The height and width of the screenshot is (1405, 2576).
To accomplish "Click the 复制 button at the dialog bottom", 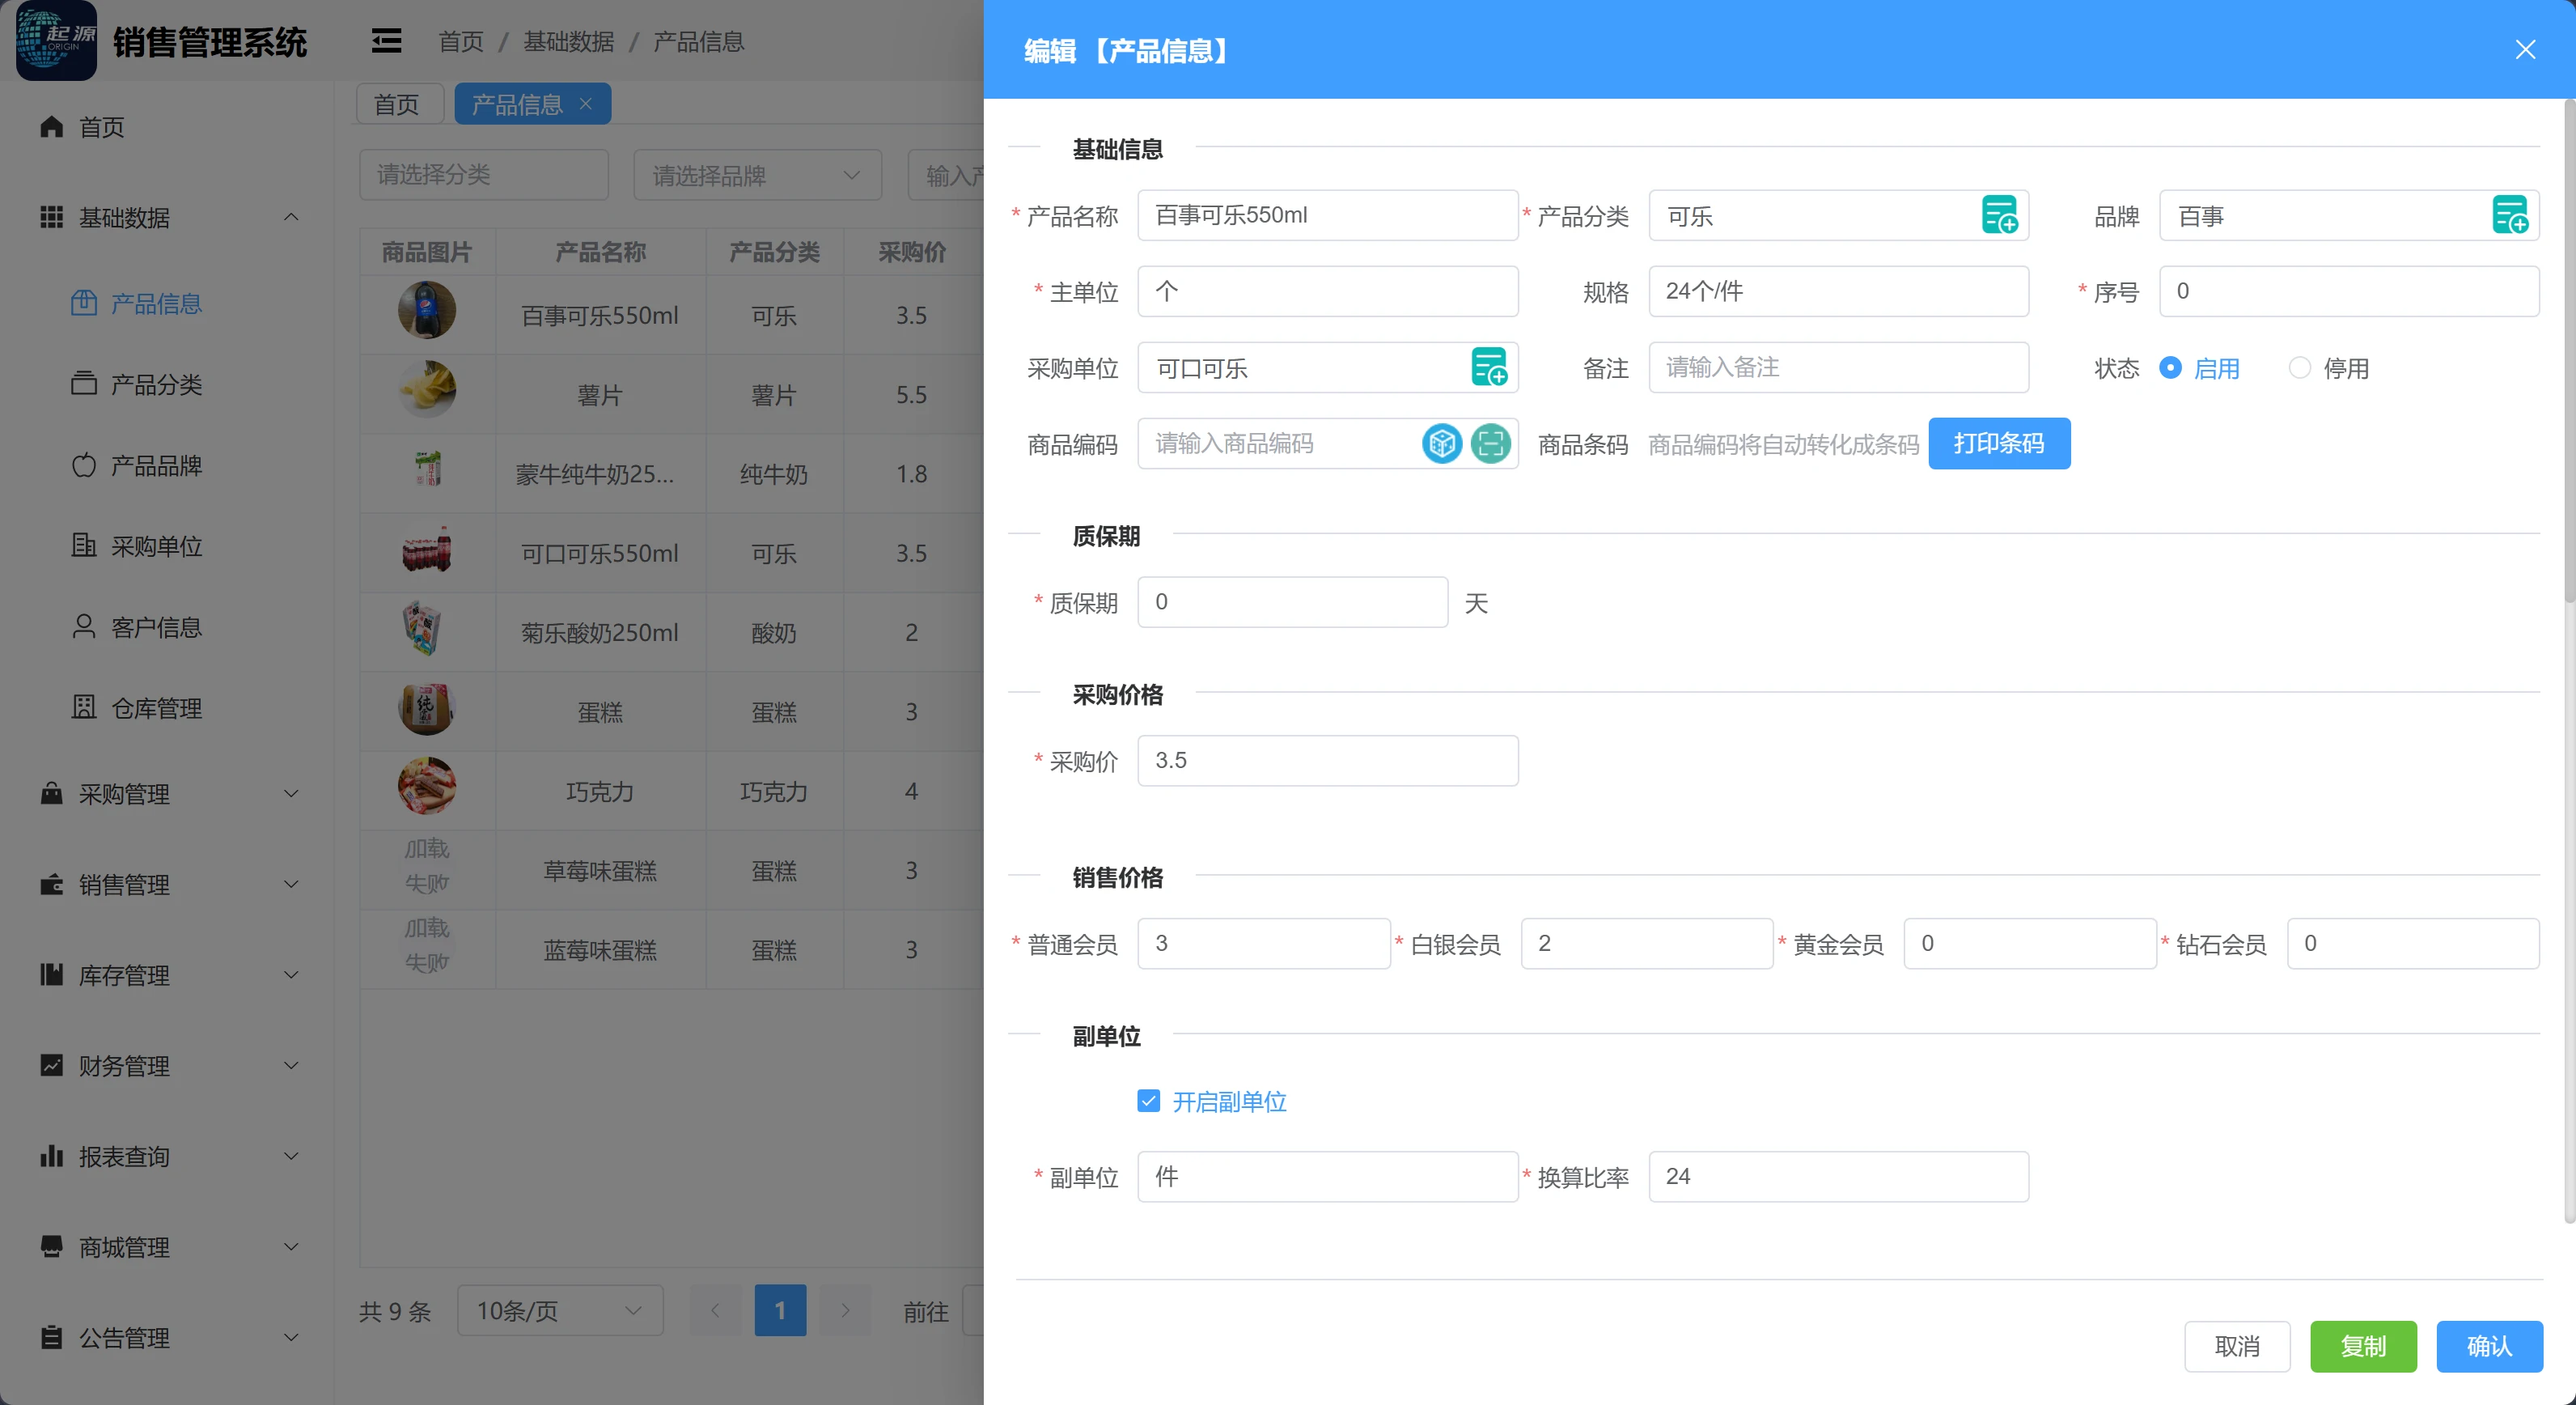I will (x=2363, y=1346).
